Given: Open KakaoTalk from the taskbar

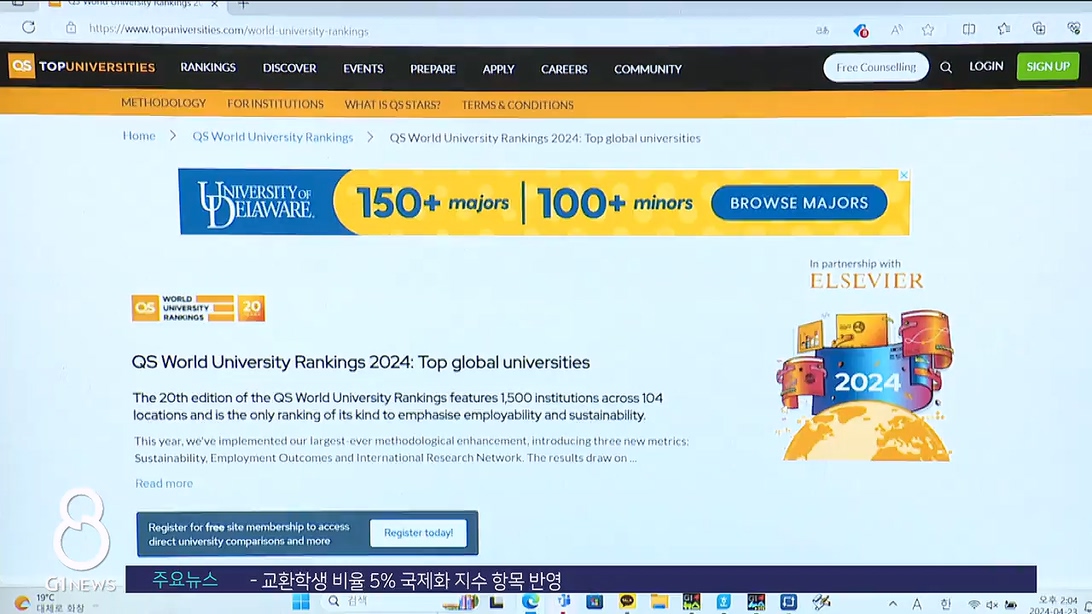Looking at the screenshot, I should [x=627, y=602].
